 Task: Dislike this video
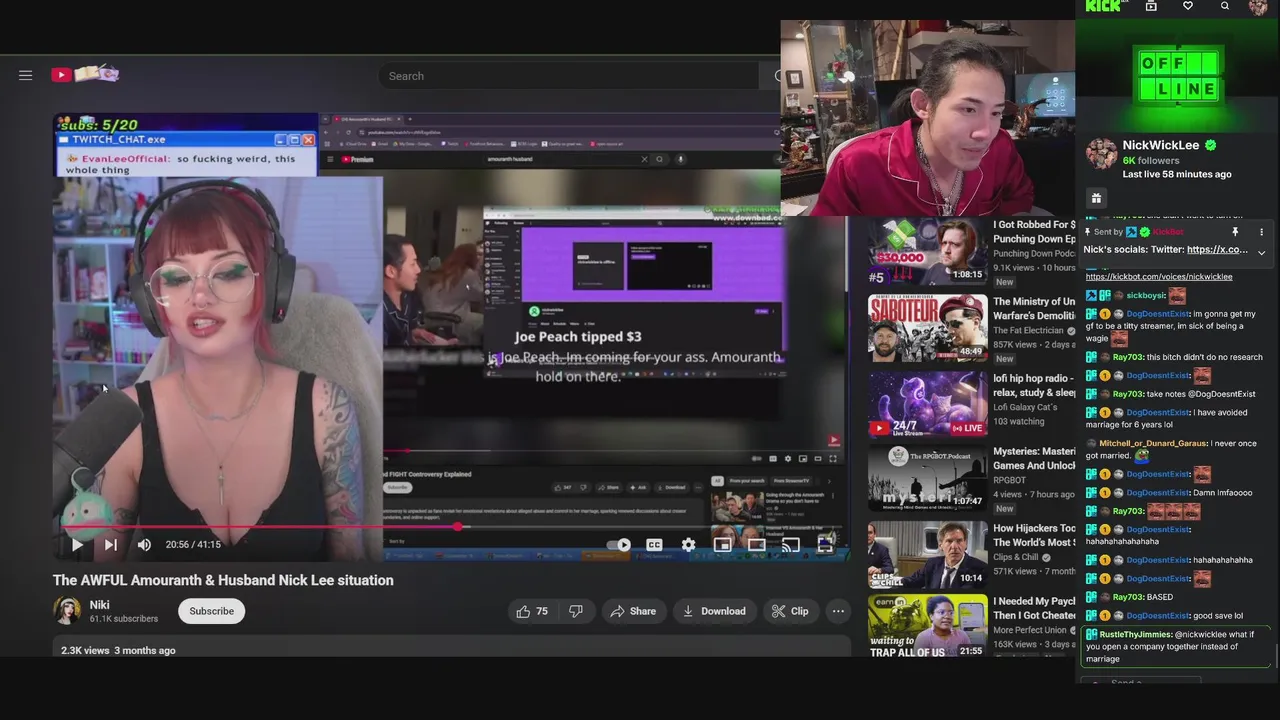click(576, 611)
